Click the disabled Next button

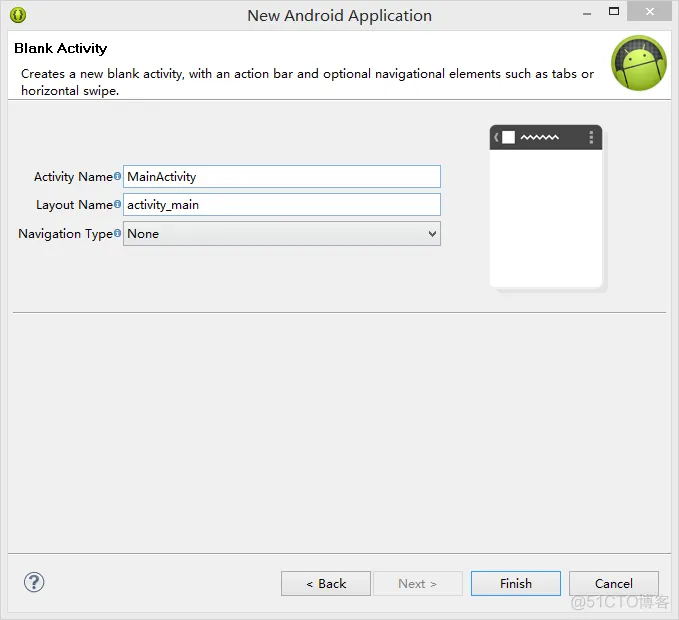[418, 584]
